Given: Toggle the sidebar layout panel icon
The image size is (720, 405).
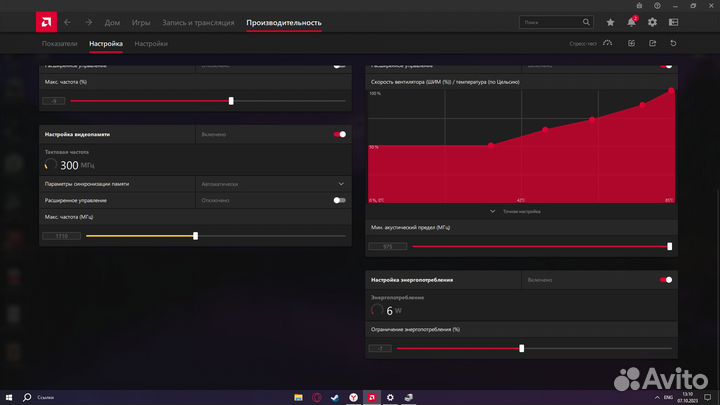Looking at the screenshot, I should 674,22.
